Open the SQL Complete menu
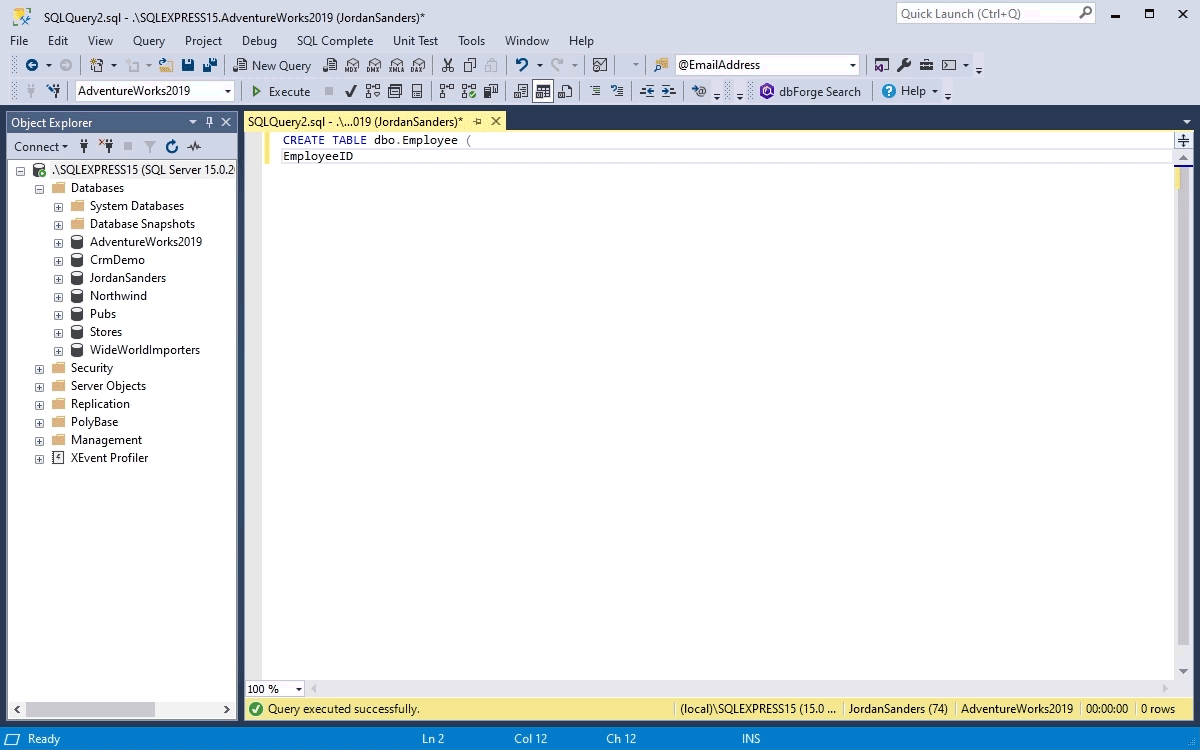 coord(334,41)
